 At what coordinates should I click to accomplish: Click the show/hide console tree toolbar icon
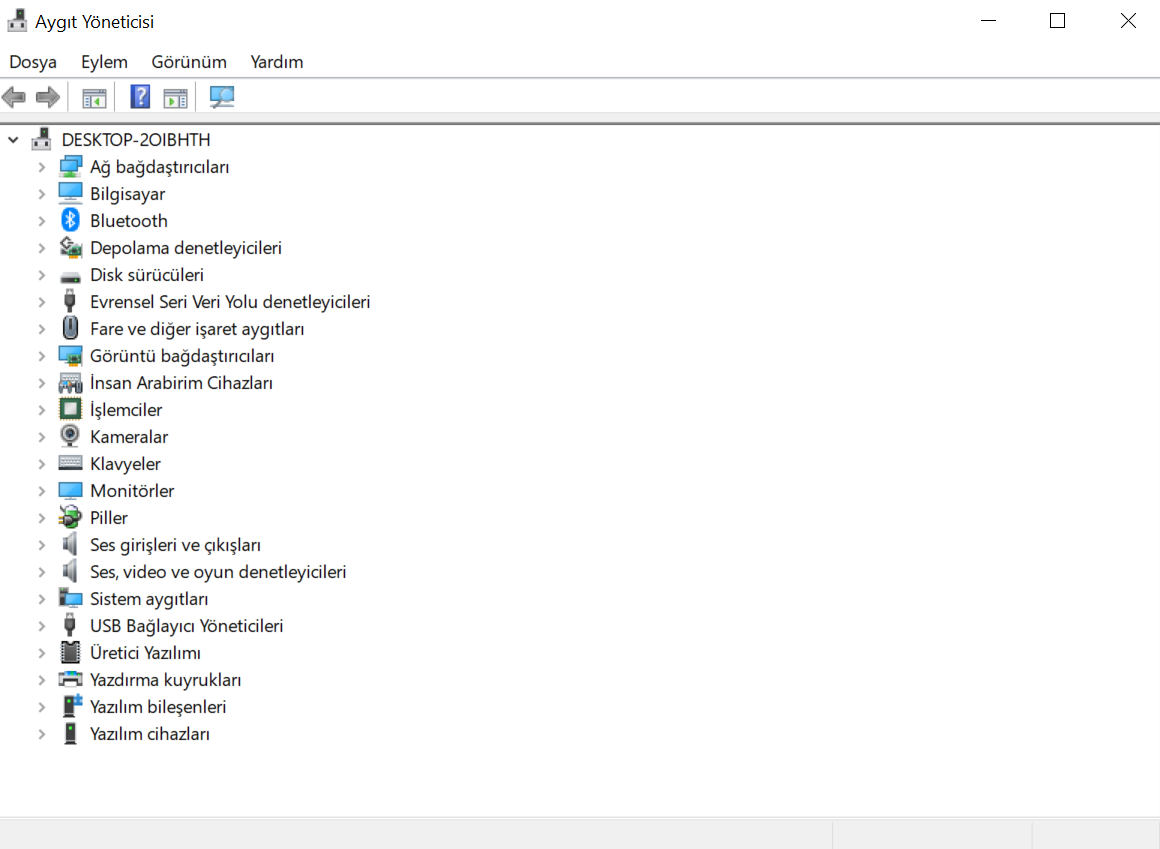click(94, 96)
